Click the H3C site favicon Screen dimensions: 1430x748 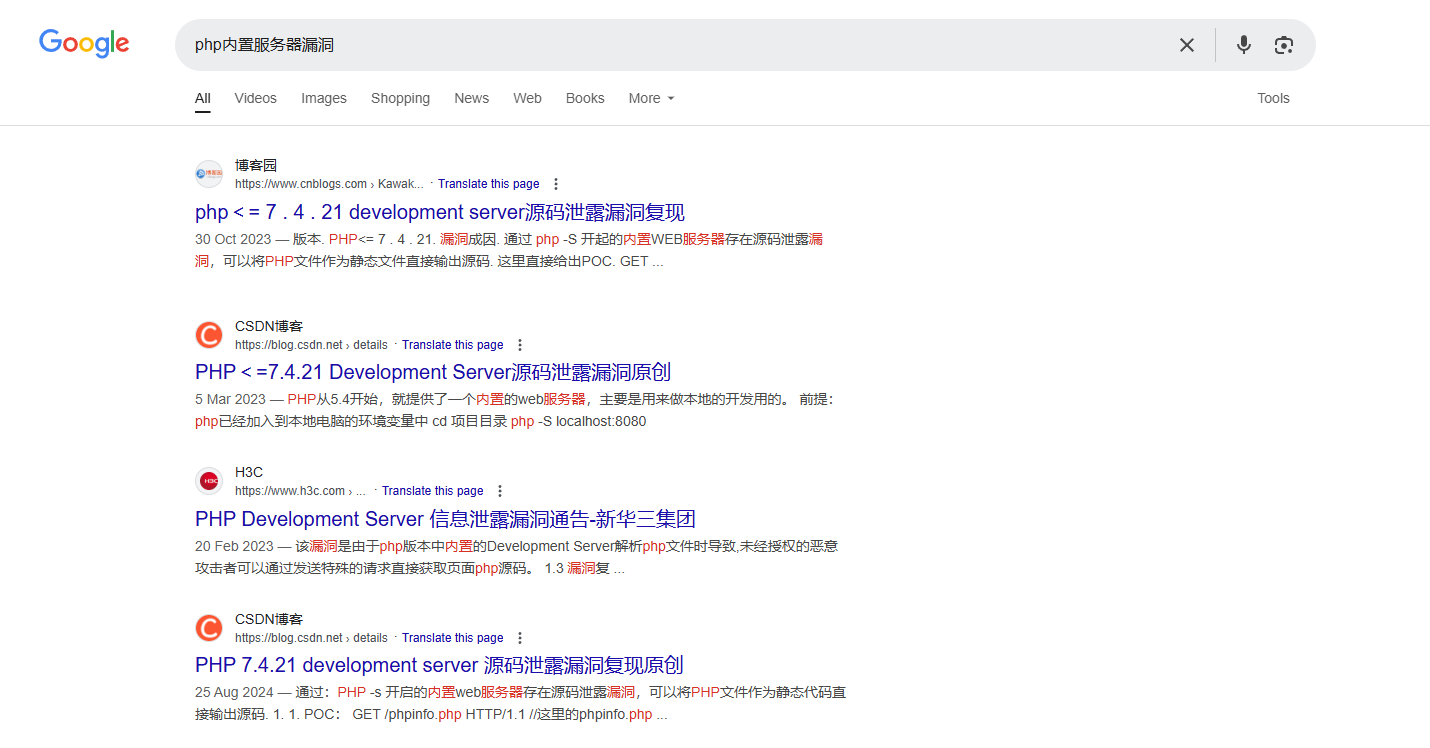click(x=209, y=481)
